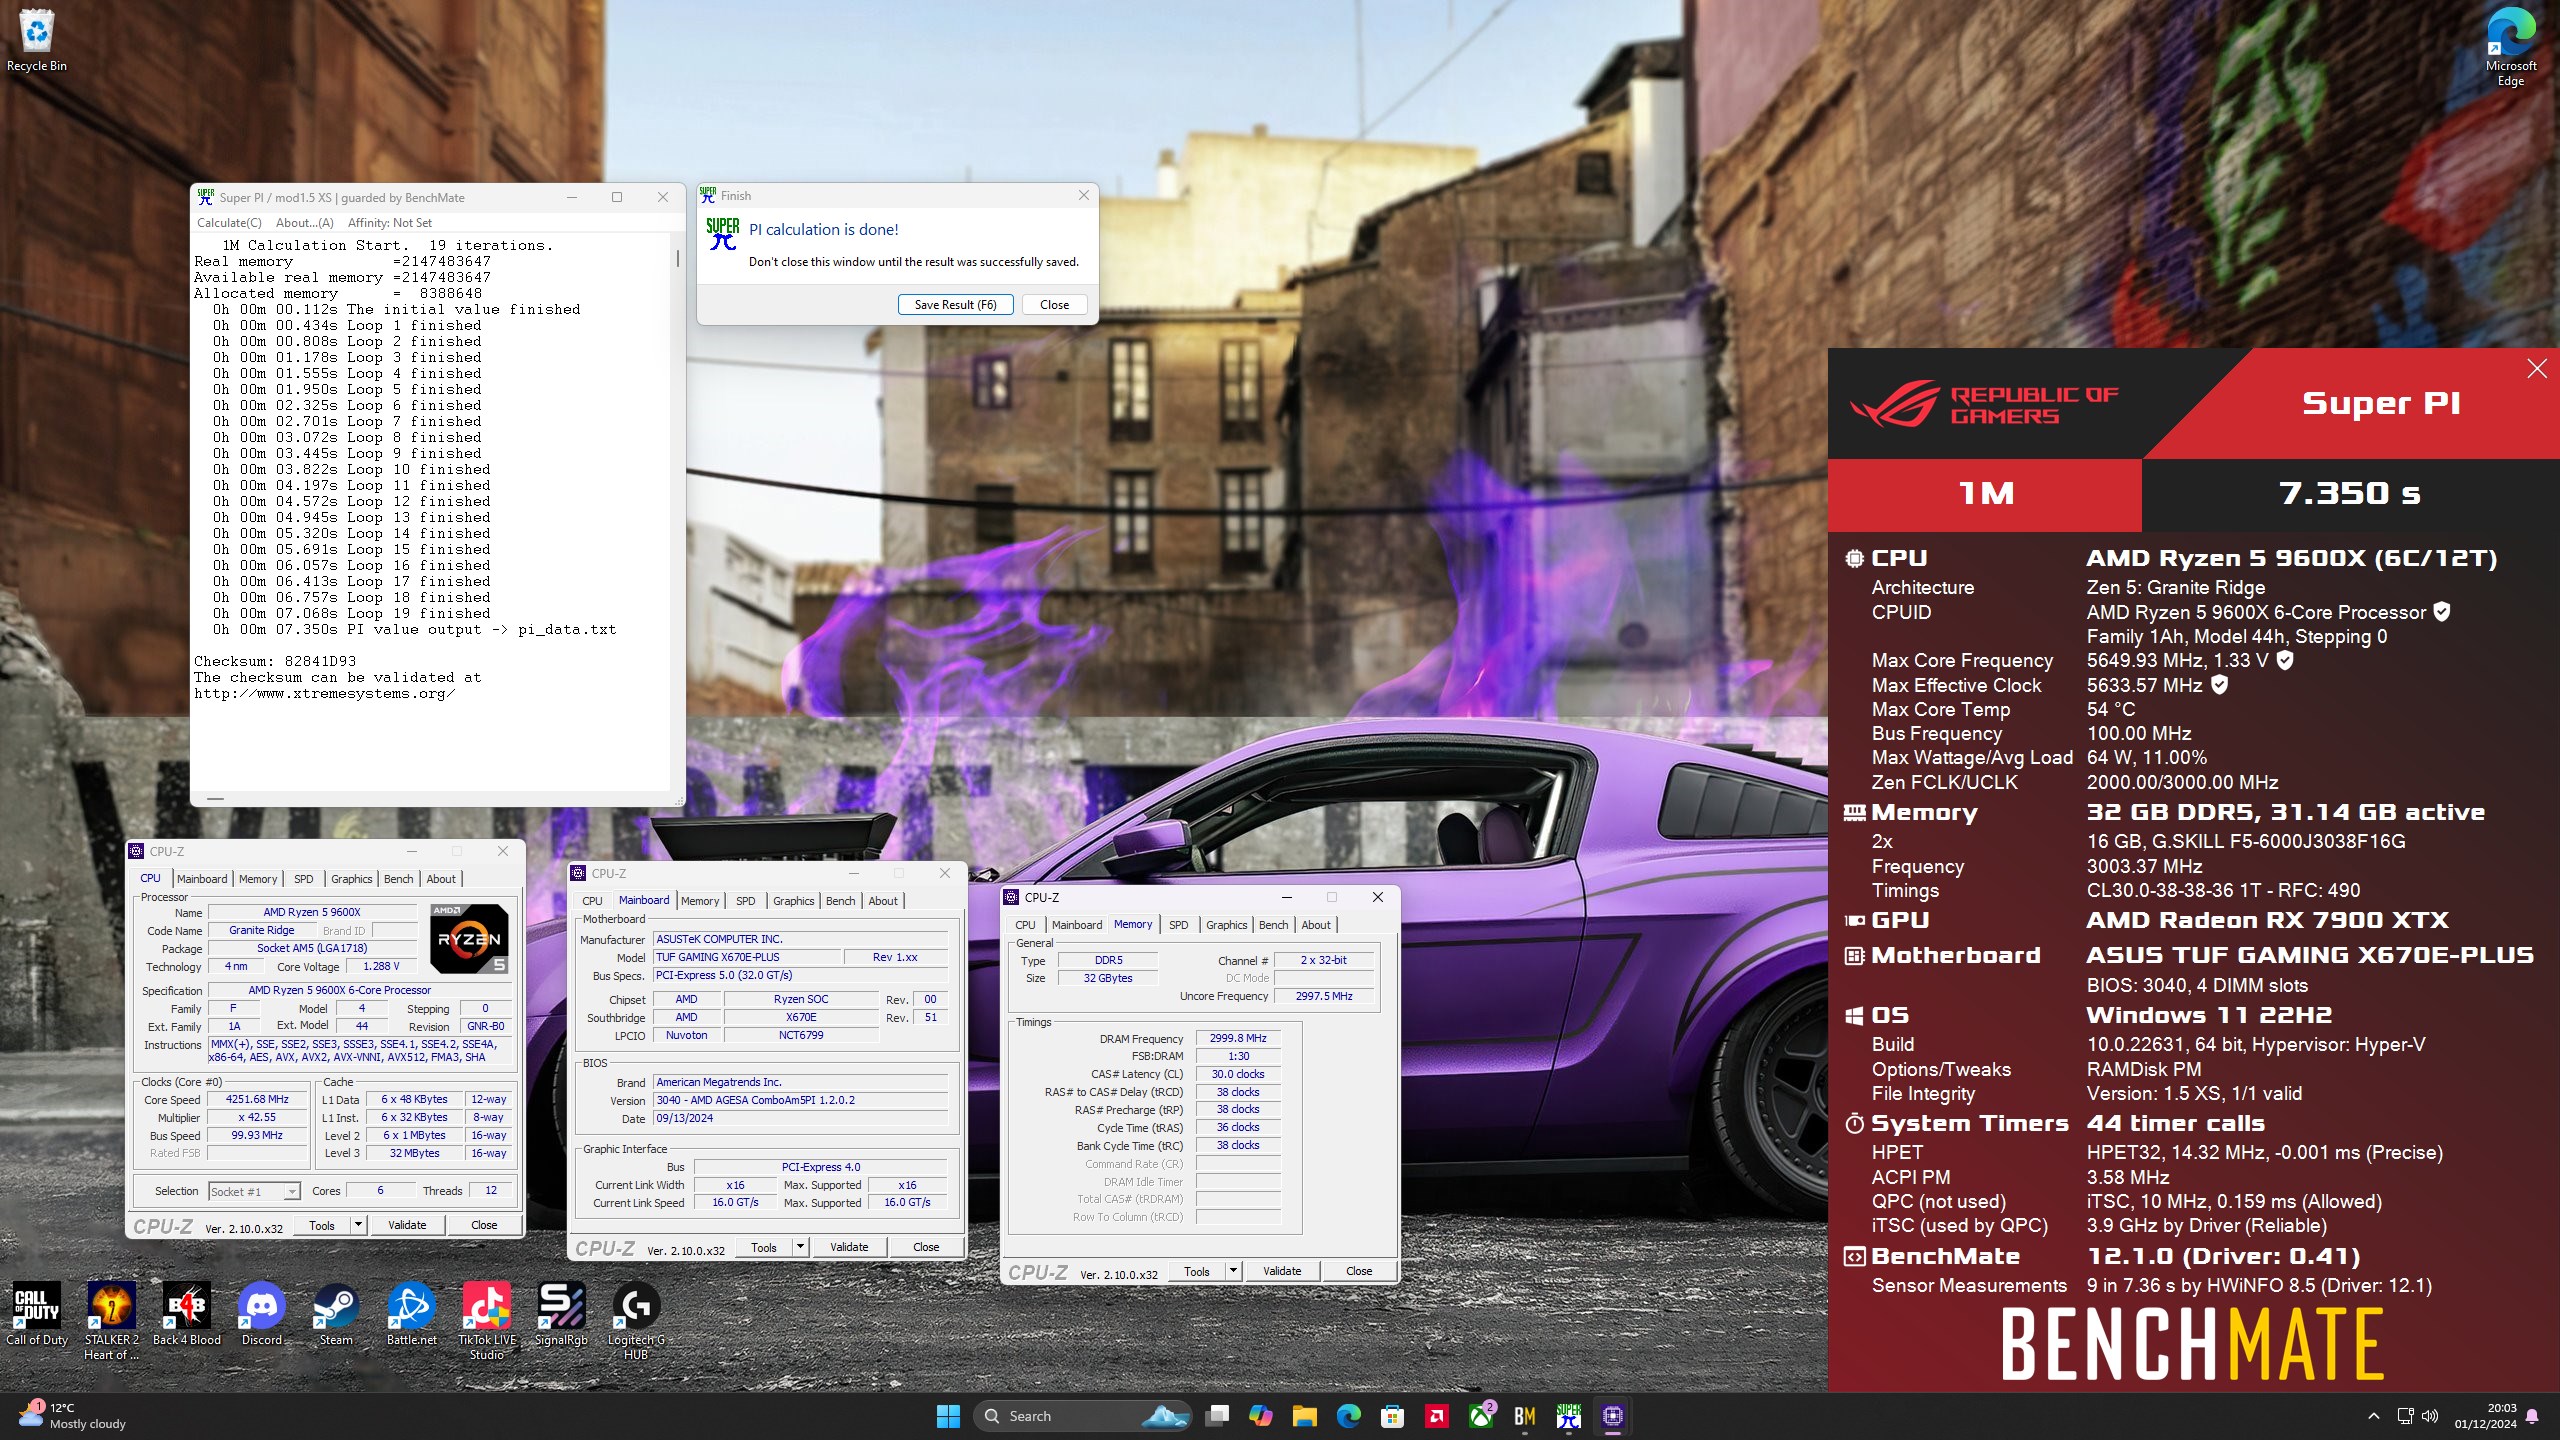The image size is (2560, 1440).
Task: Click Core Speed value 4251.68 MHz
Action: pos(257,1099)
